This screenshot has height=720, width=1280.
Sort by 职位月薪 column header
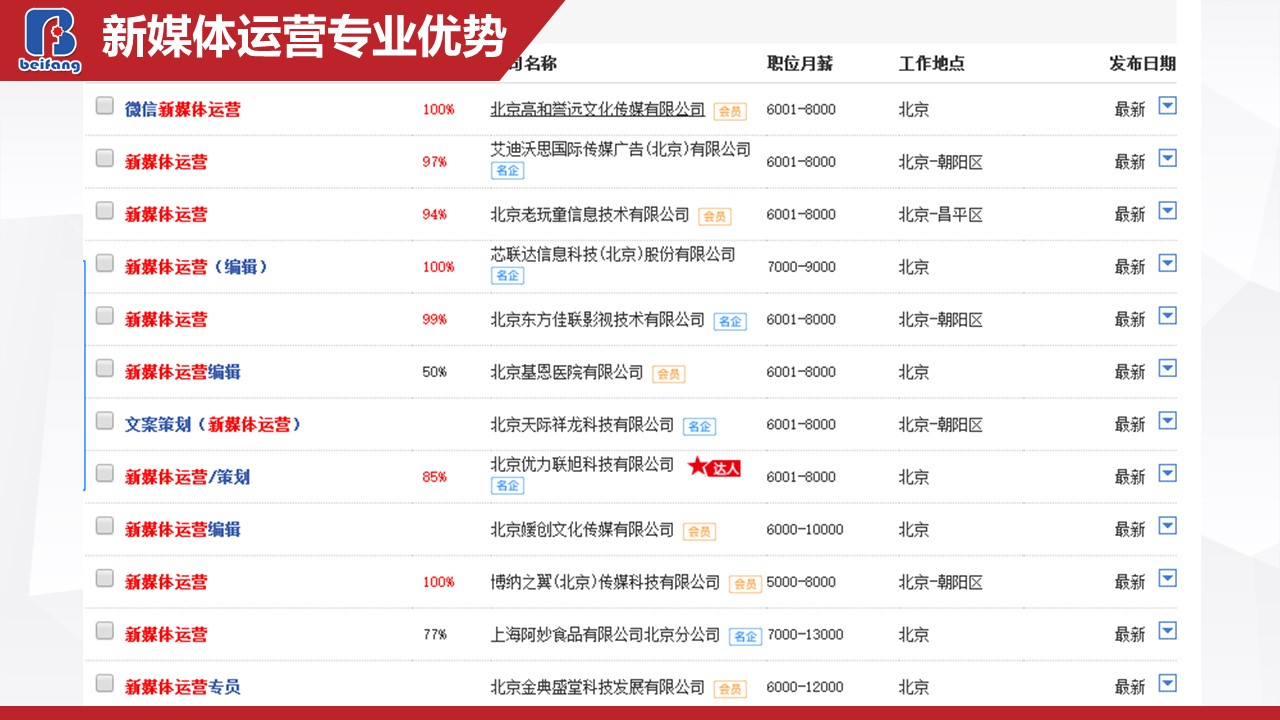(800, 63)
